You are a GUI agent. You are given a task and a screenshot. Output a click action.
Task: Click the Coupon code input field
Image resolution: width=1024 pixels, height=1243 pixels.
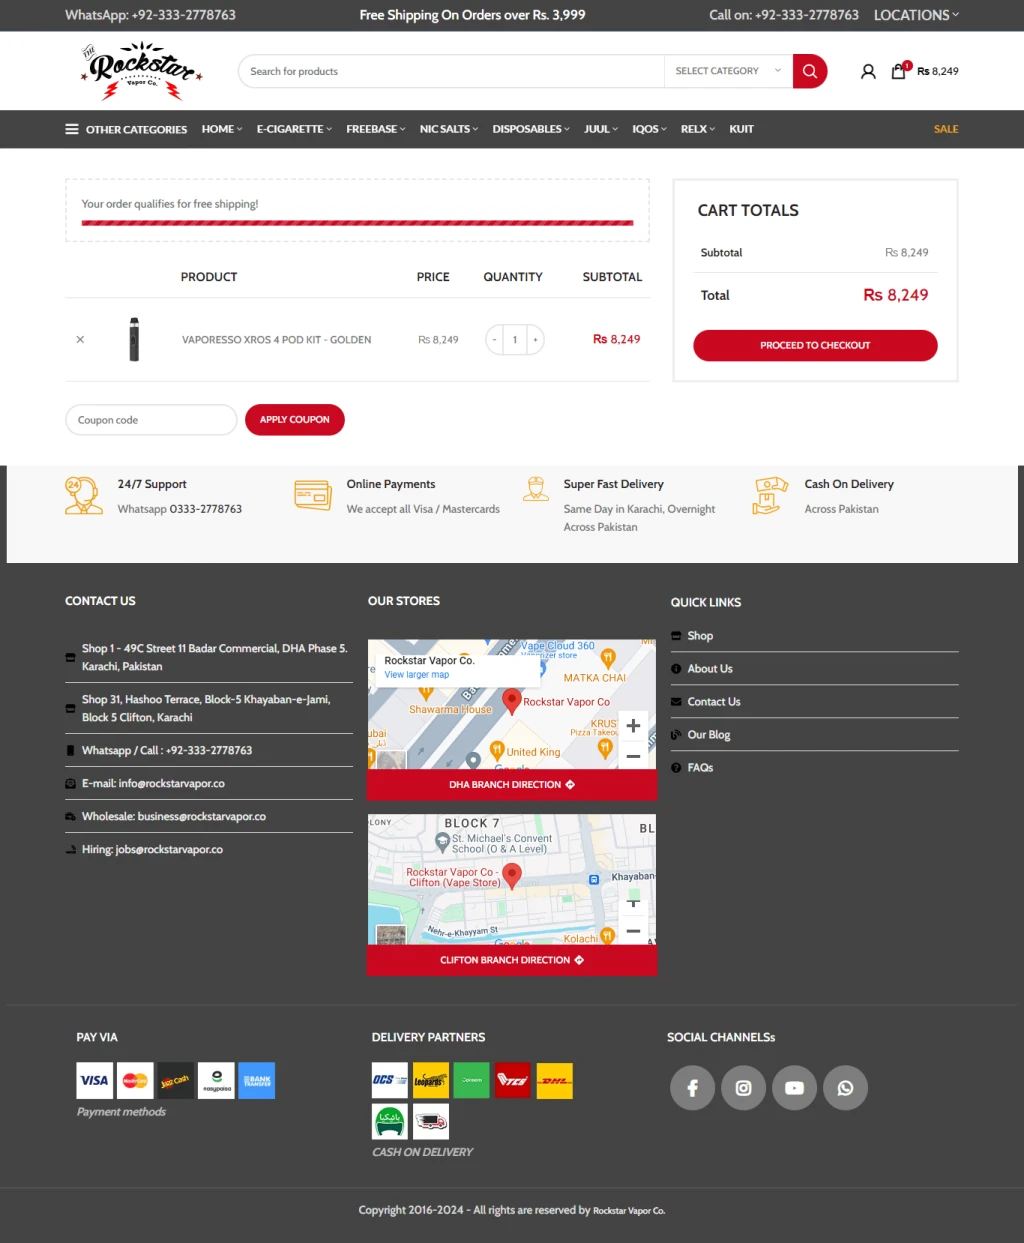pos(151,420)
